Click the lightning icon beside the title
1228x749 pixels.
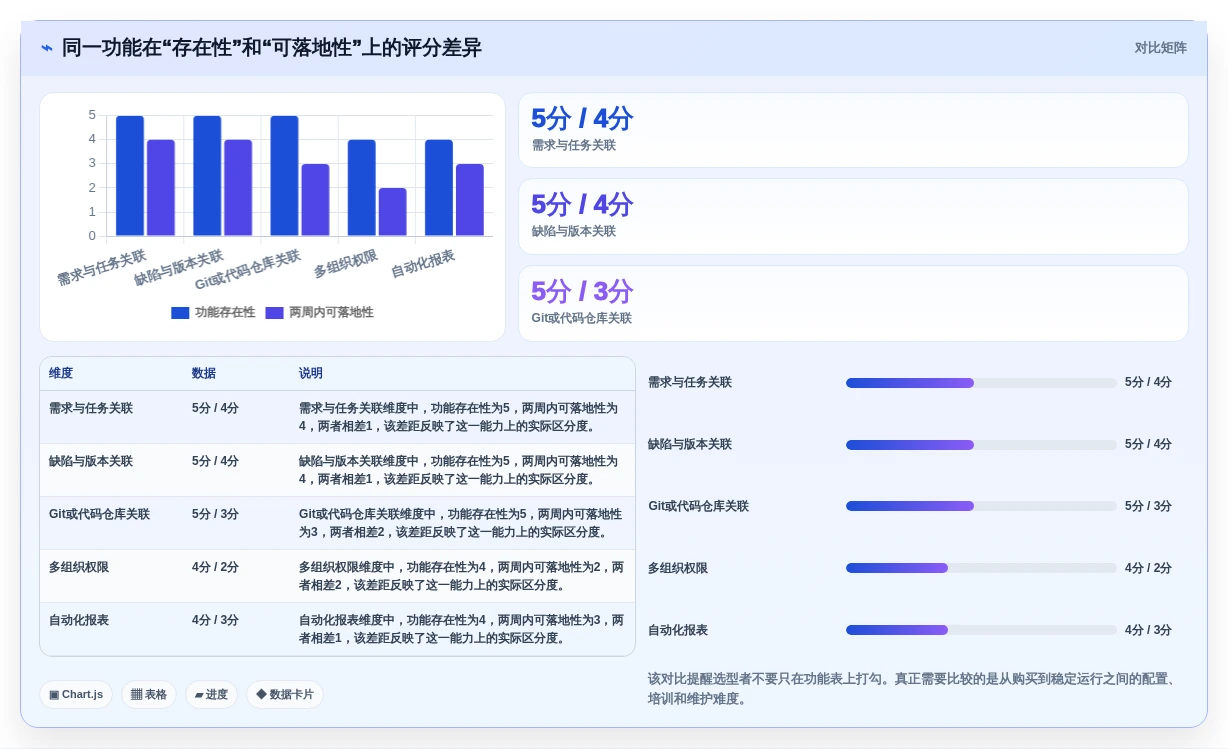pyautogui.click(x=47, y=48)
